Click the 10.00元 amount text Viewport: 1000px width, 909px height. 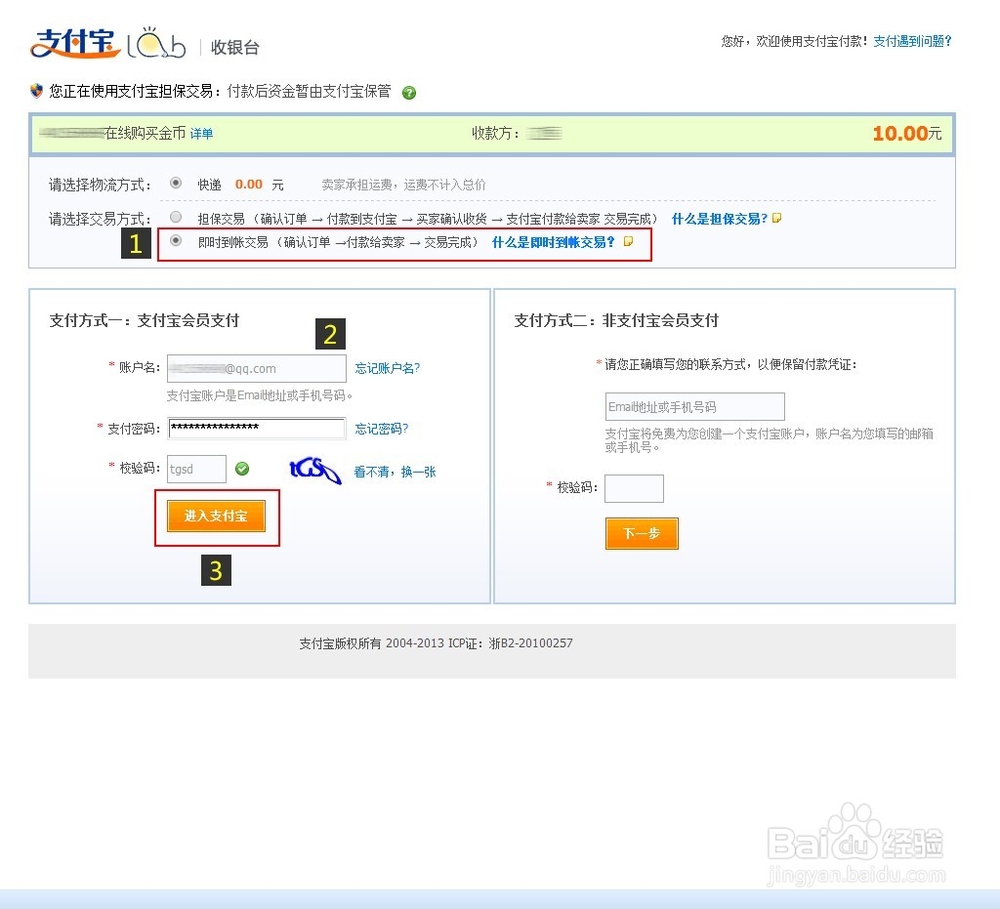[x=907, y=133]
